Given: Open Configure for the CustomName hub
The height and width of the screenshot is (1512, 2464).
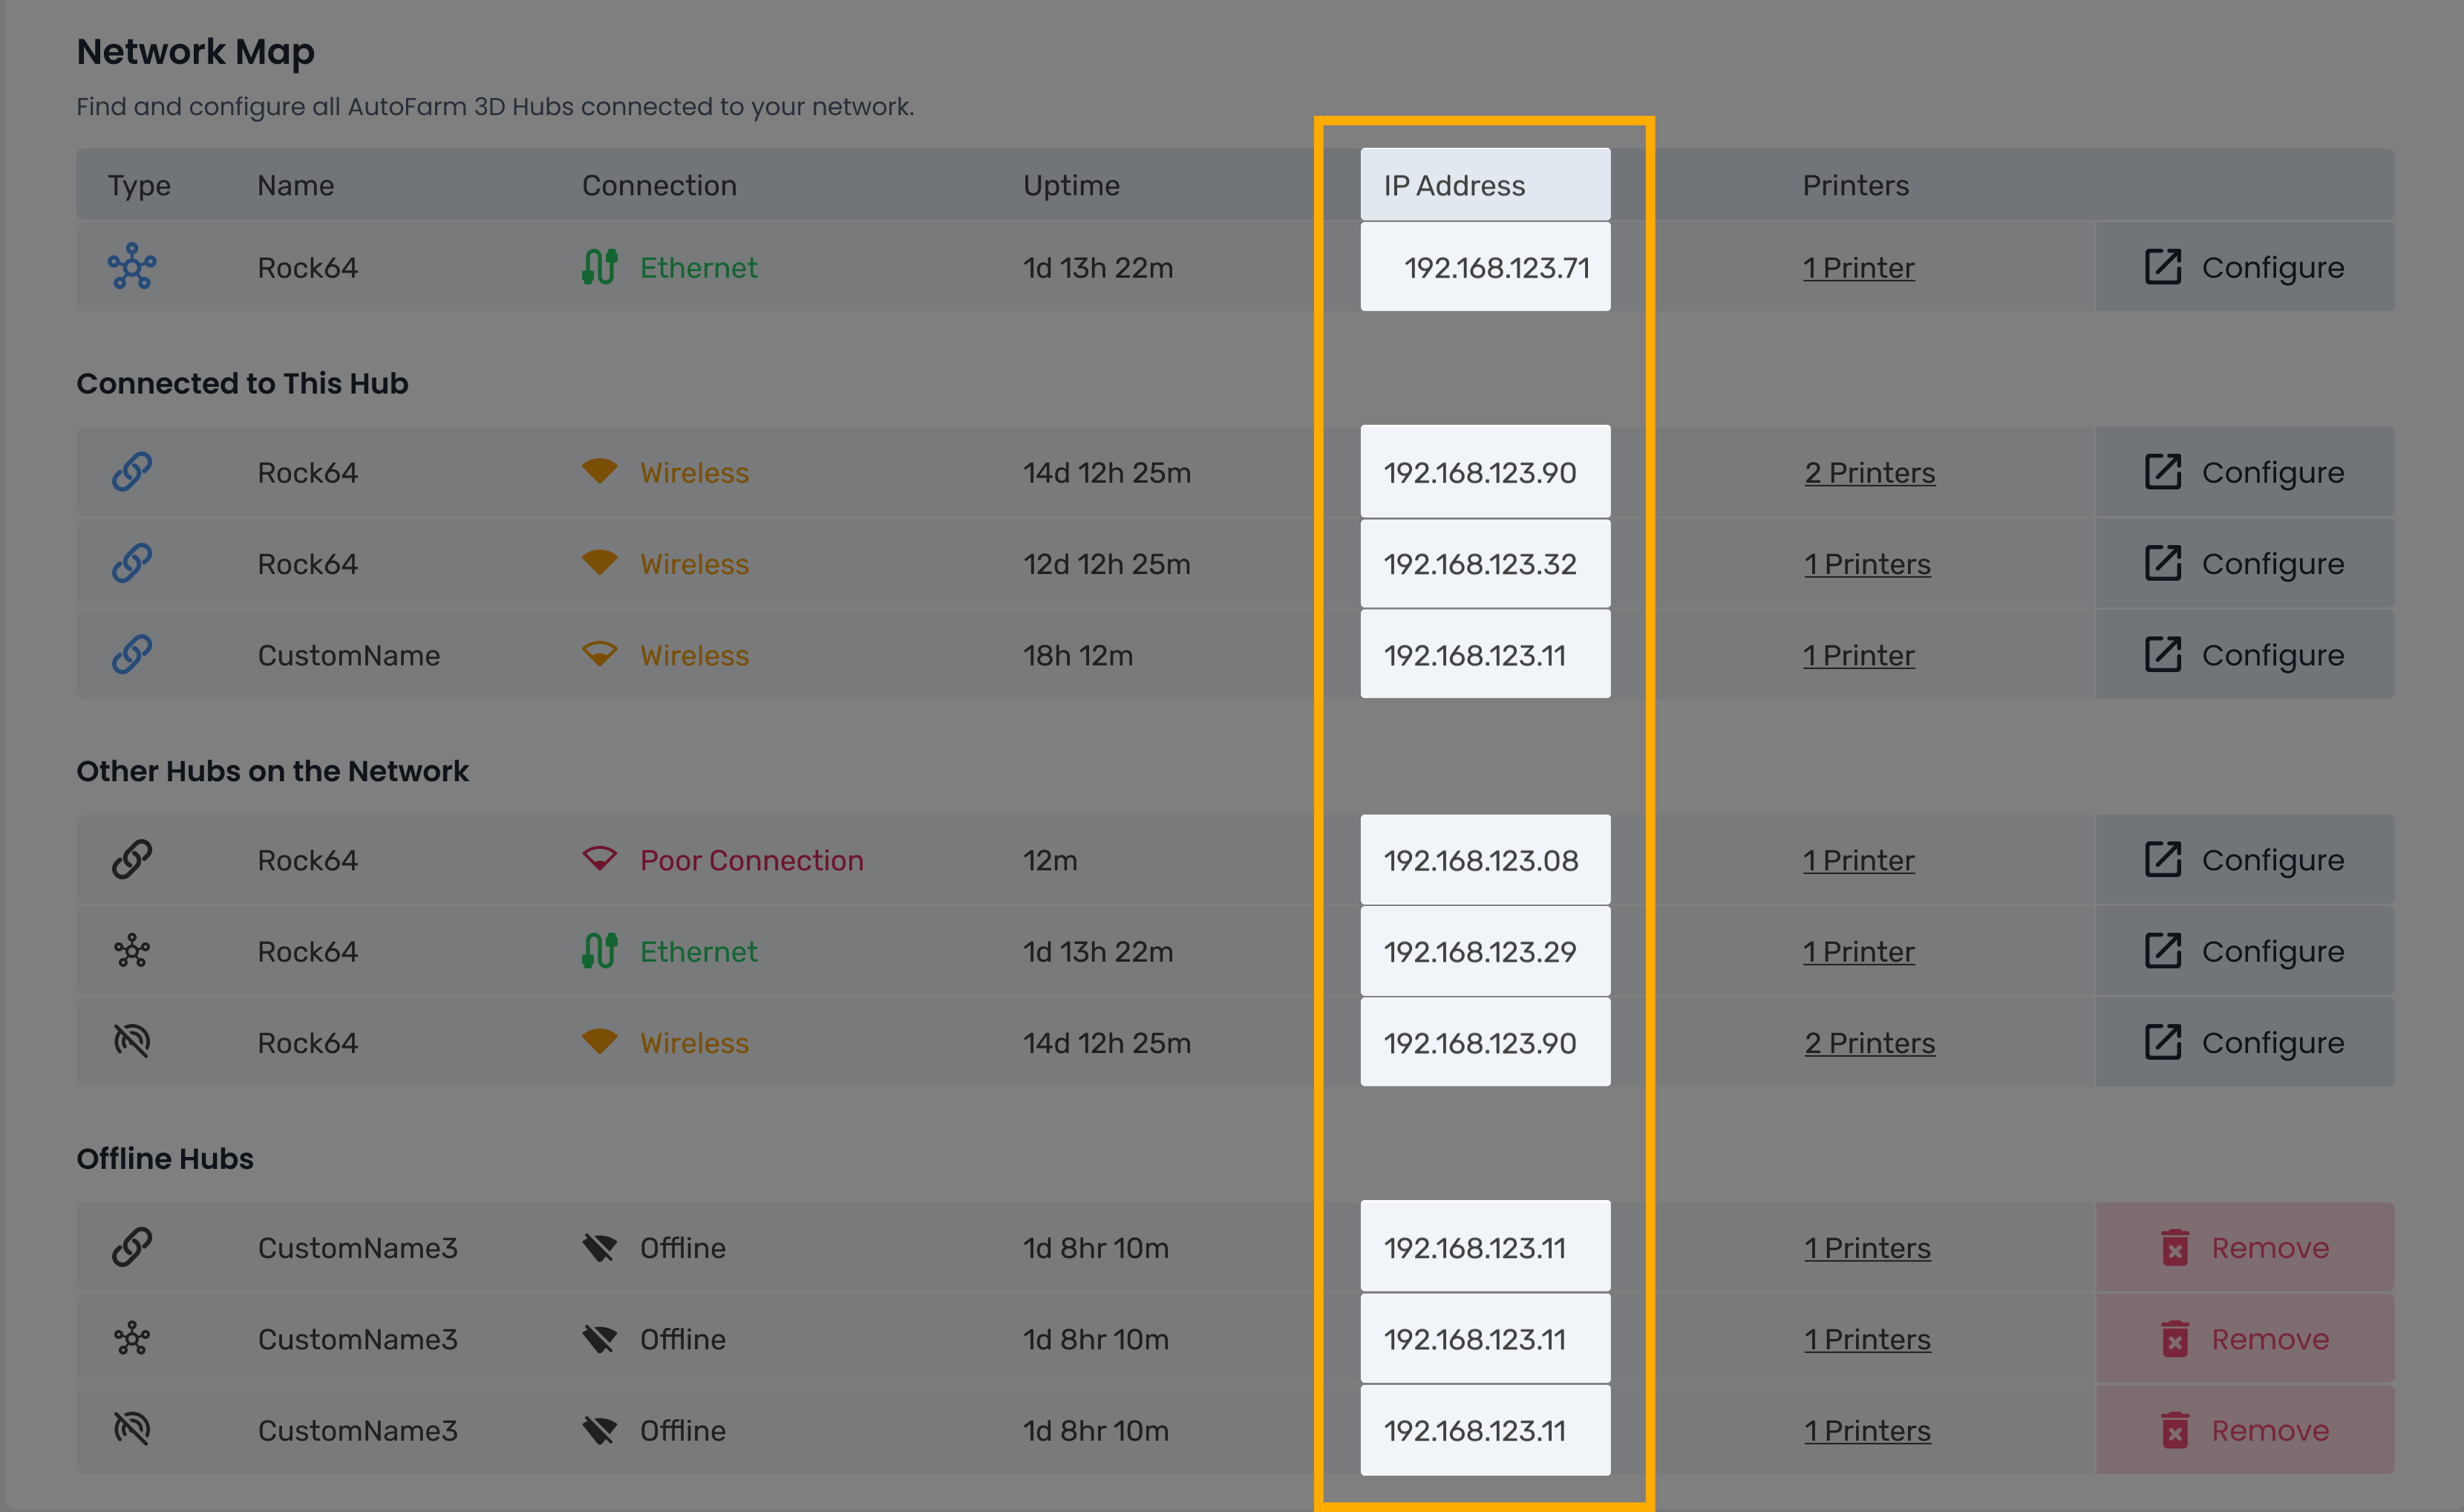Looking at the screenshot, I should pos(2244,655).
